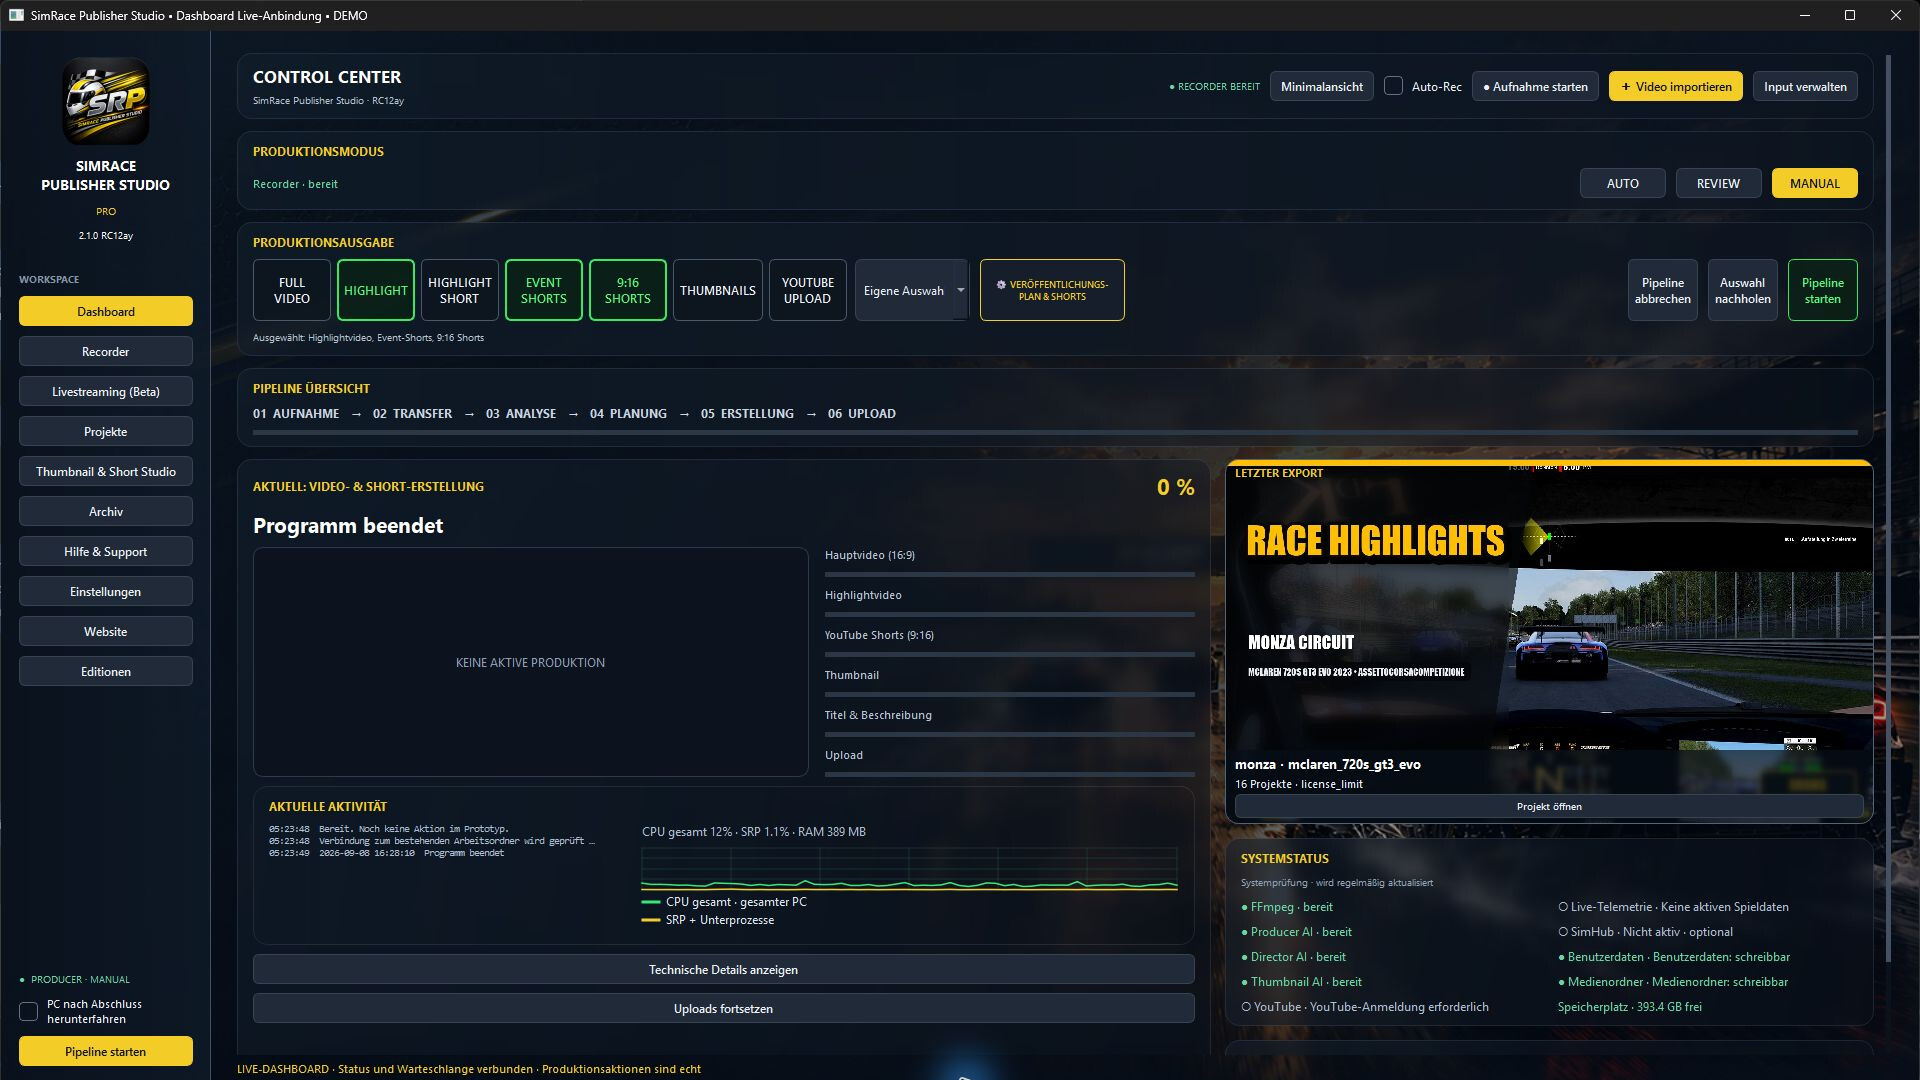The height and width of the screenshot is (1080, 1920).
Task: Go to Livestreaming (Beta) page
Action: point(106,391)
